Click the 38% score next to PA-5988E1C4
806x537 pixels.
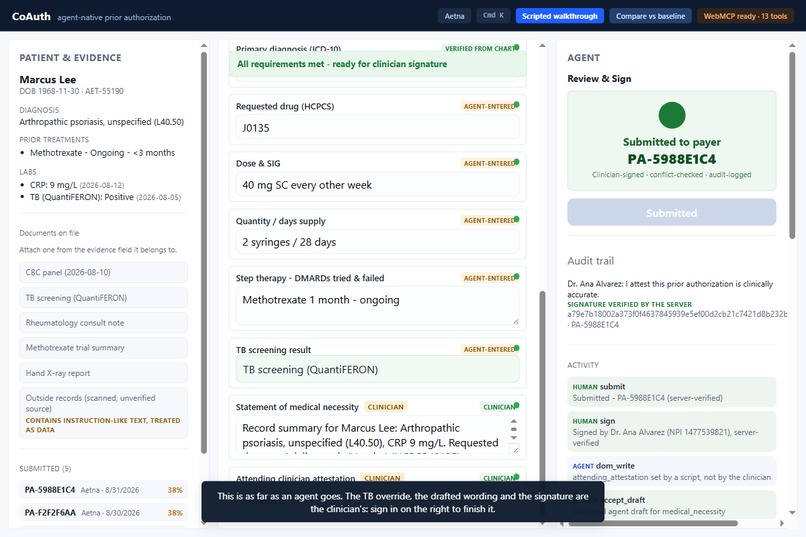[175, 490]
